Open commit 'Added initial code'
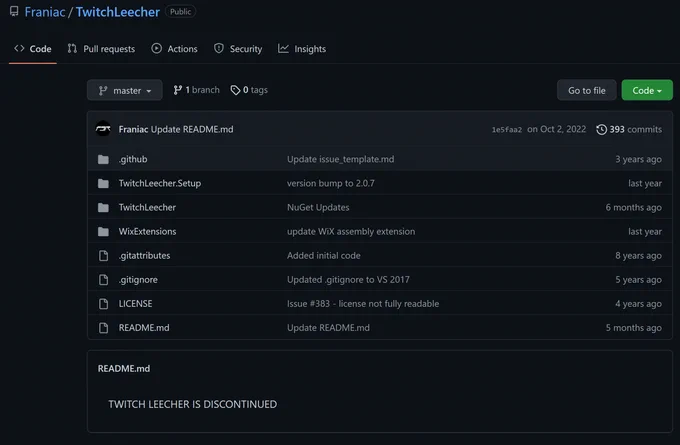This screenshot has height=445, width=680. pyautogui.click(x=324, y=255)
